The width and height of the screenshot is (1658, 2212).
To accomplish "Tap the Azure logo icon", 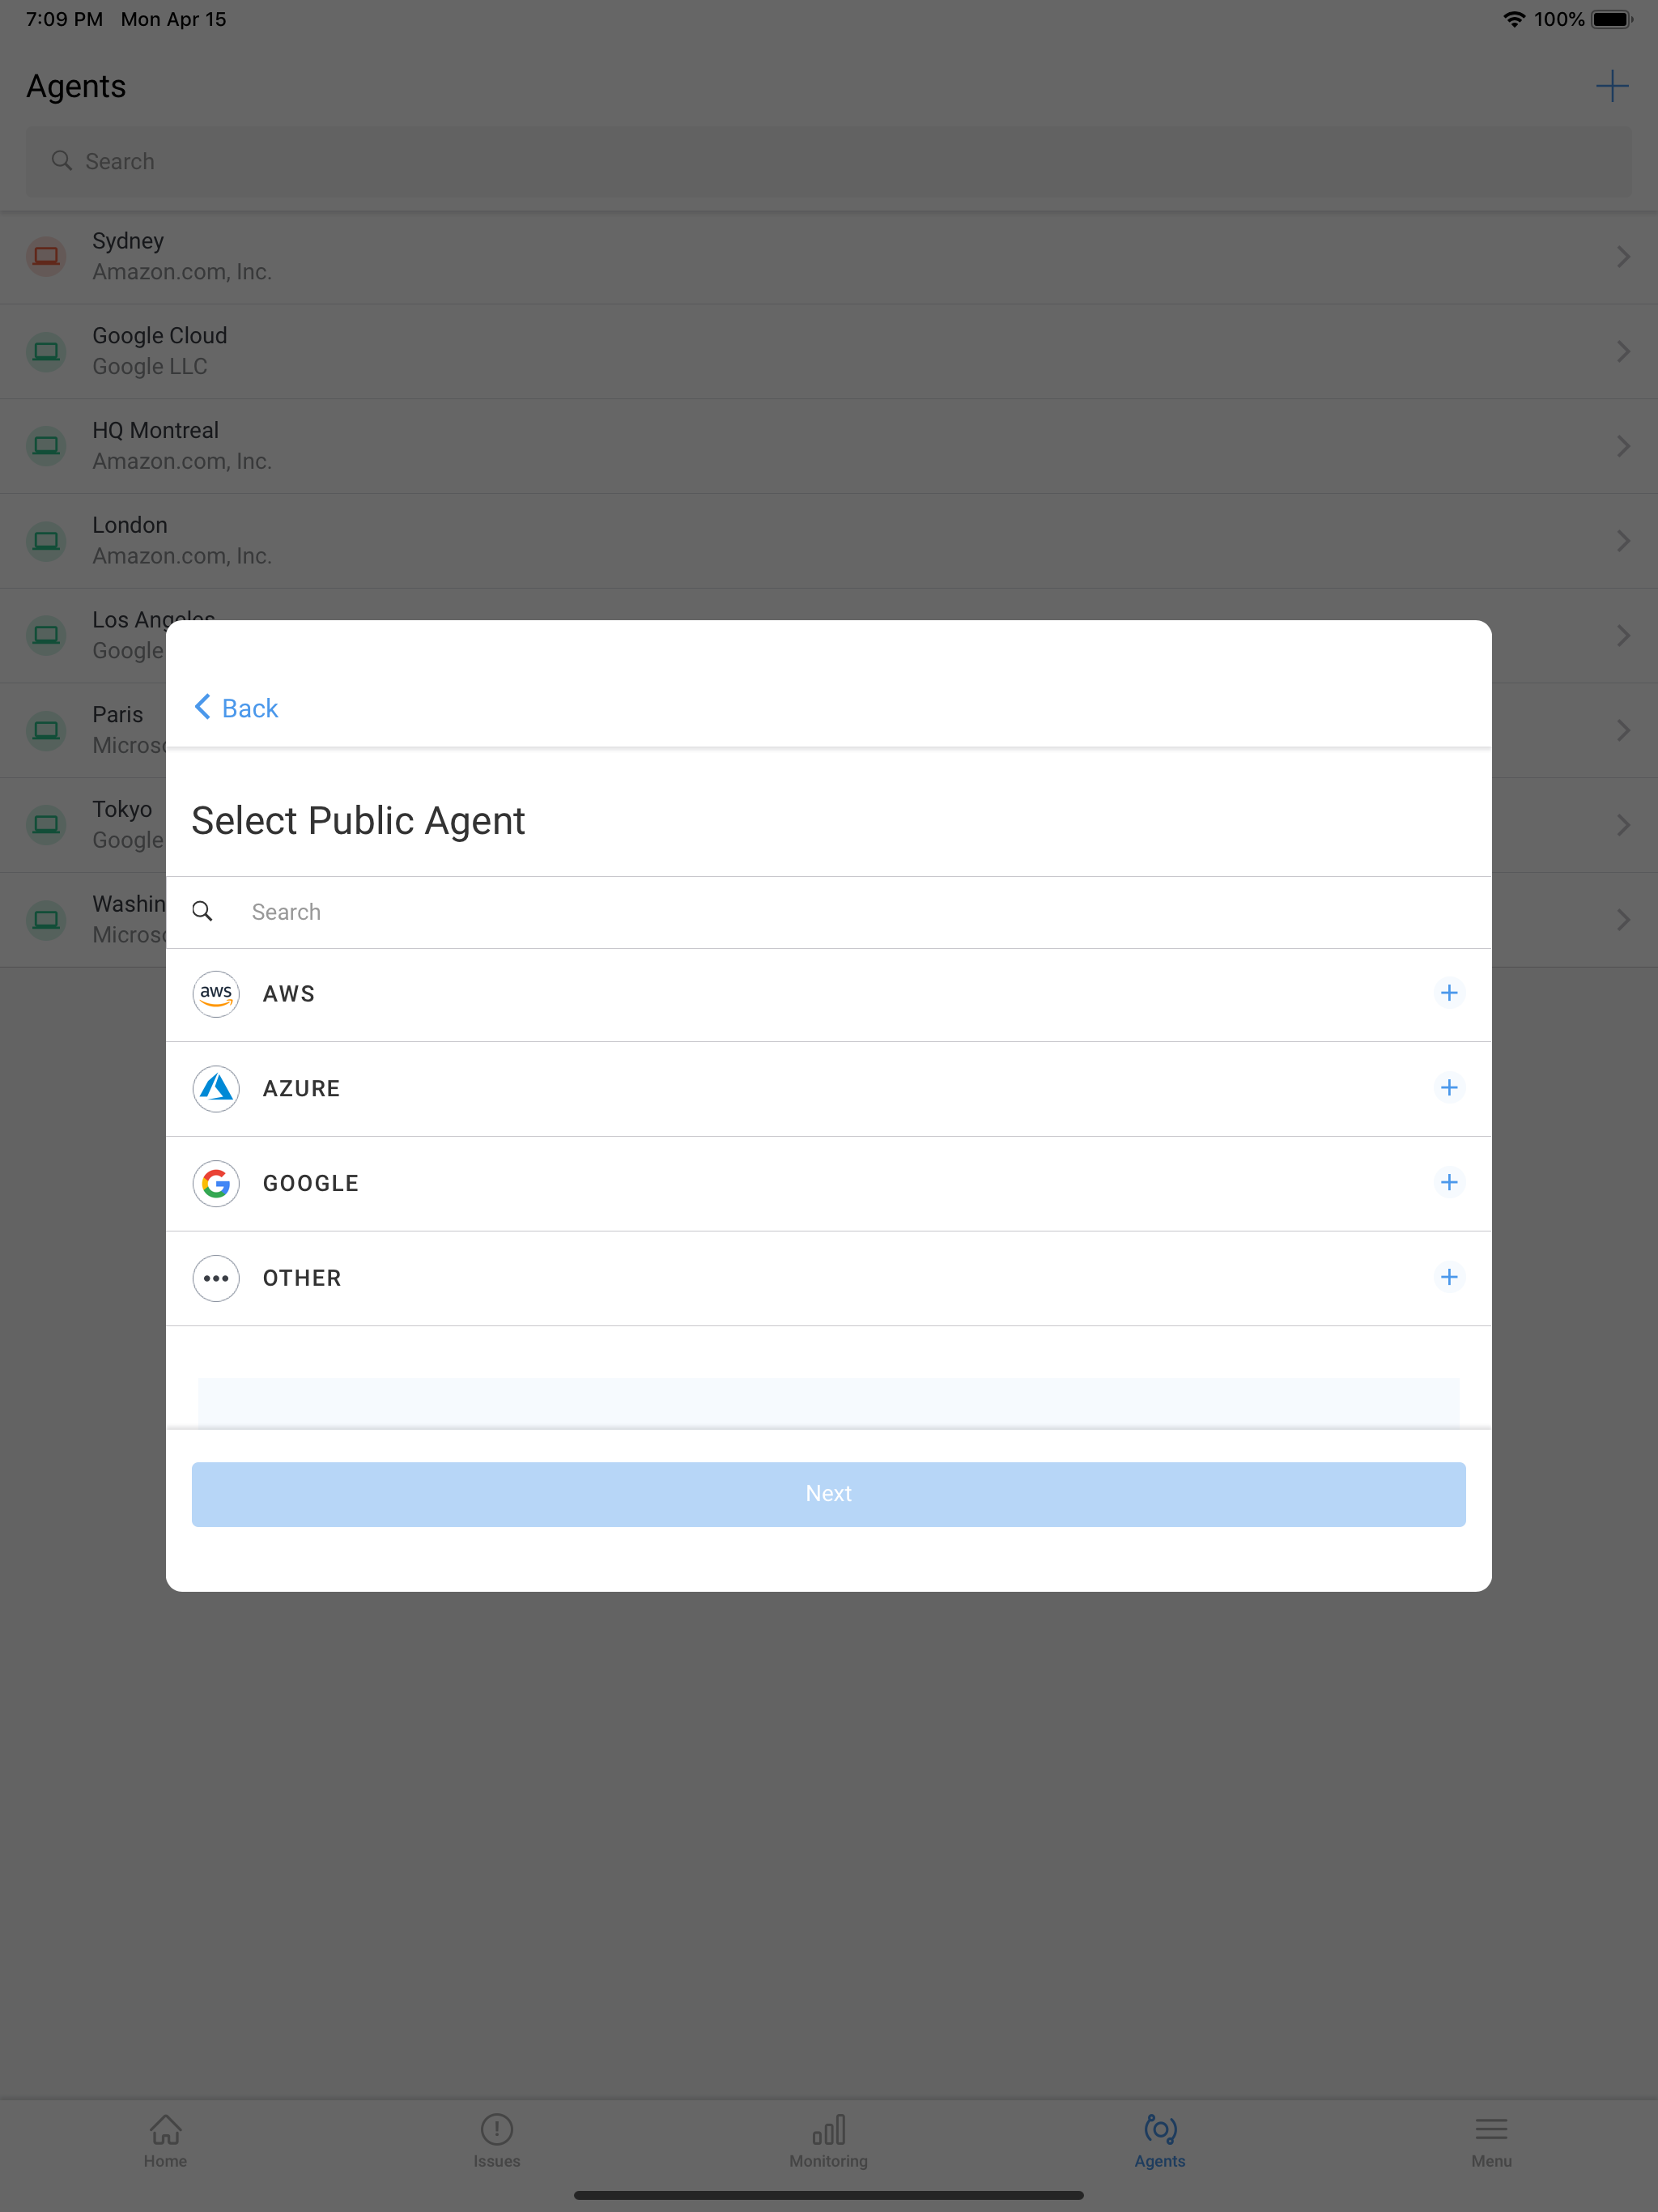I will click(215, 1089).
